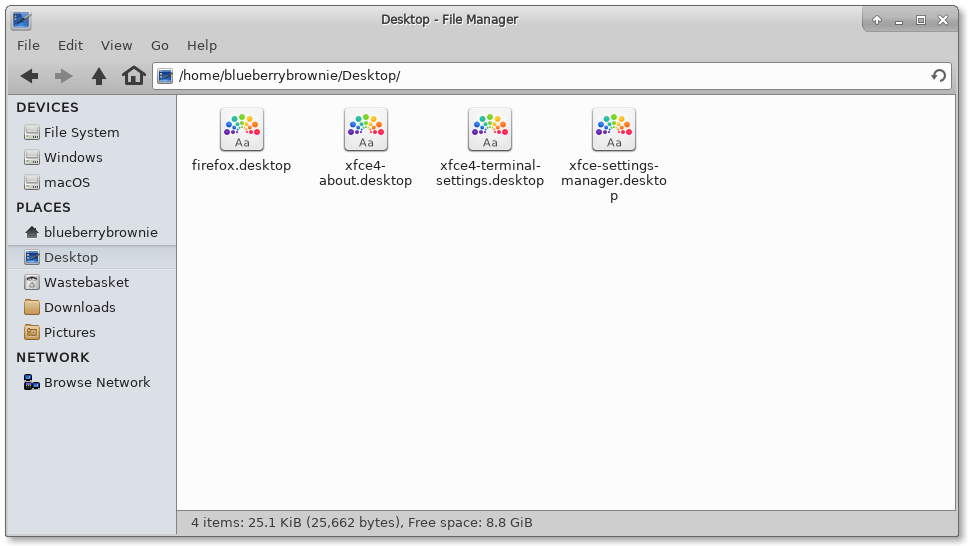
Task: Open the File menu
Action: 28,46
